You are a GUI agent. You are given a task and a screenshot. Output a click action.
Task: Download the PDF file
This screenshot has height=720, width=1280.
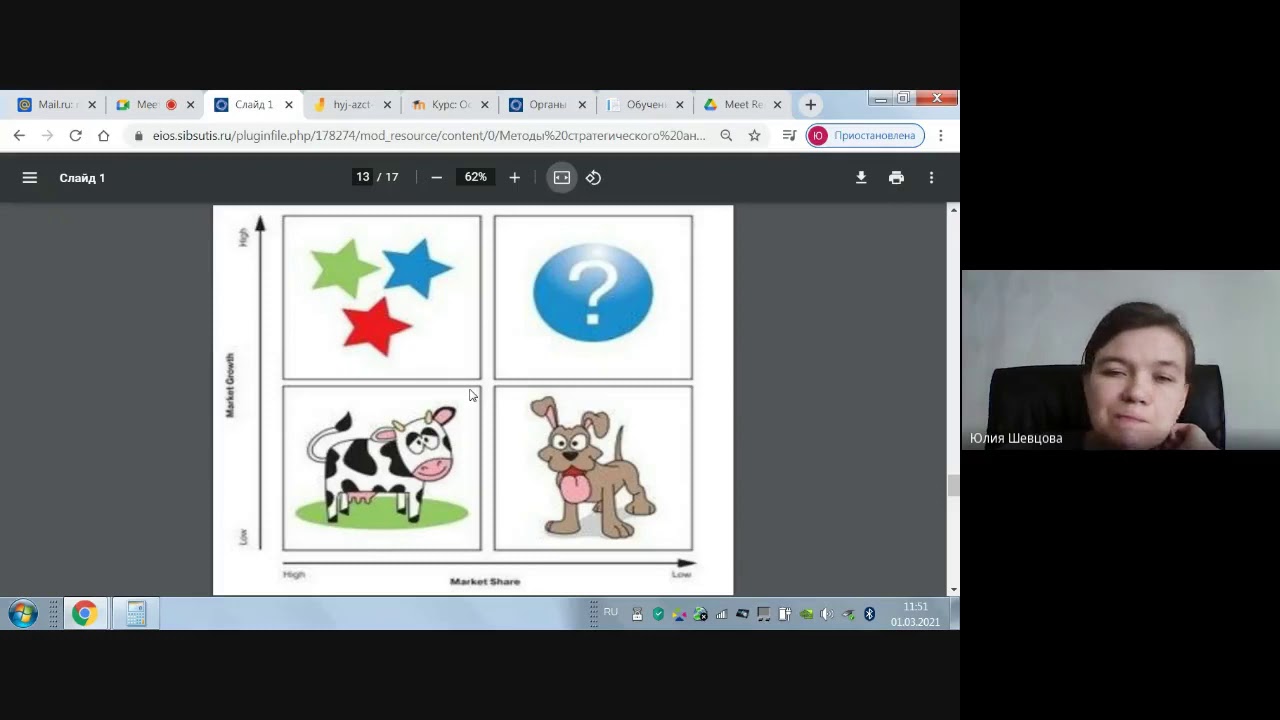coord(861,177)
